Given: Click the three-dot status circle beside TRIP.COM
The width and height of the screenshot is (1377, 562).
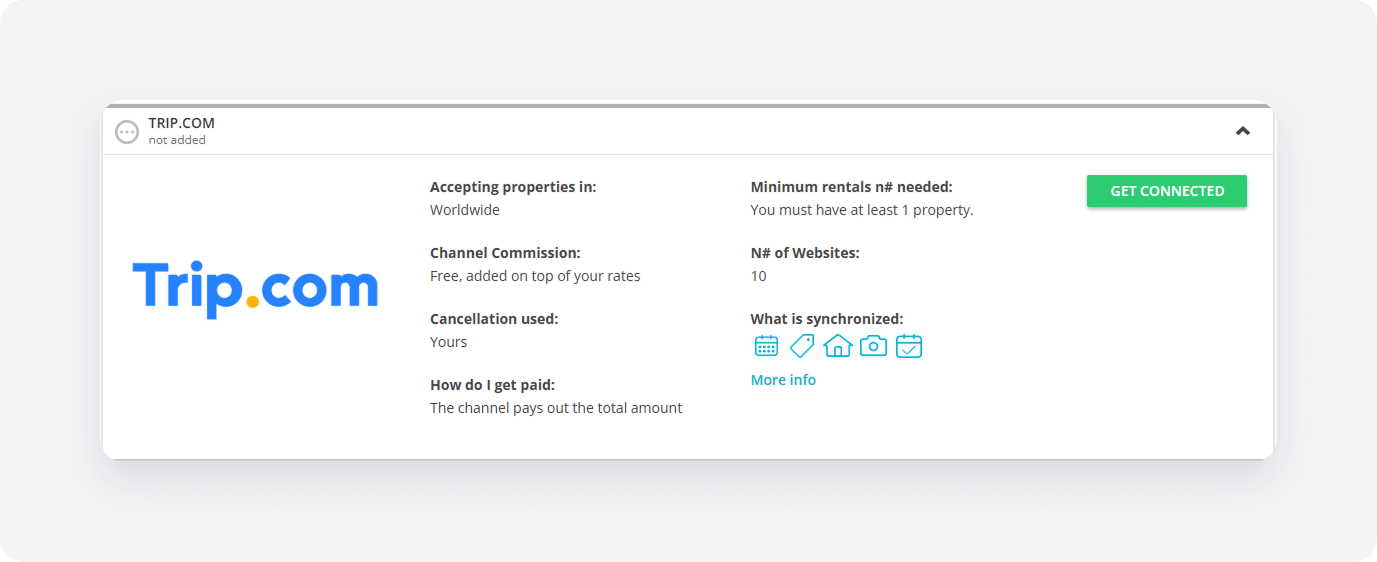Looking at the screenshot, I should (127, 132).
